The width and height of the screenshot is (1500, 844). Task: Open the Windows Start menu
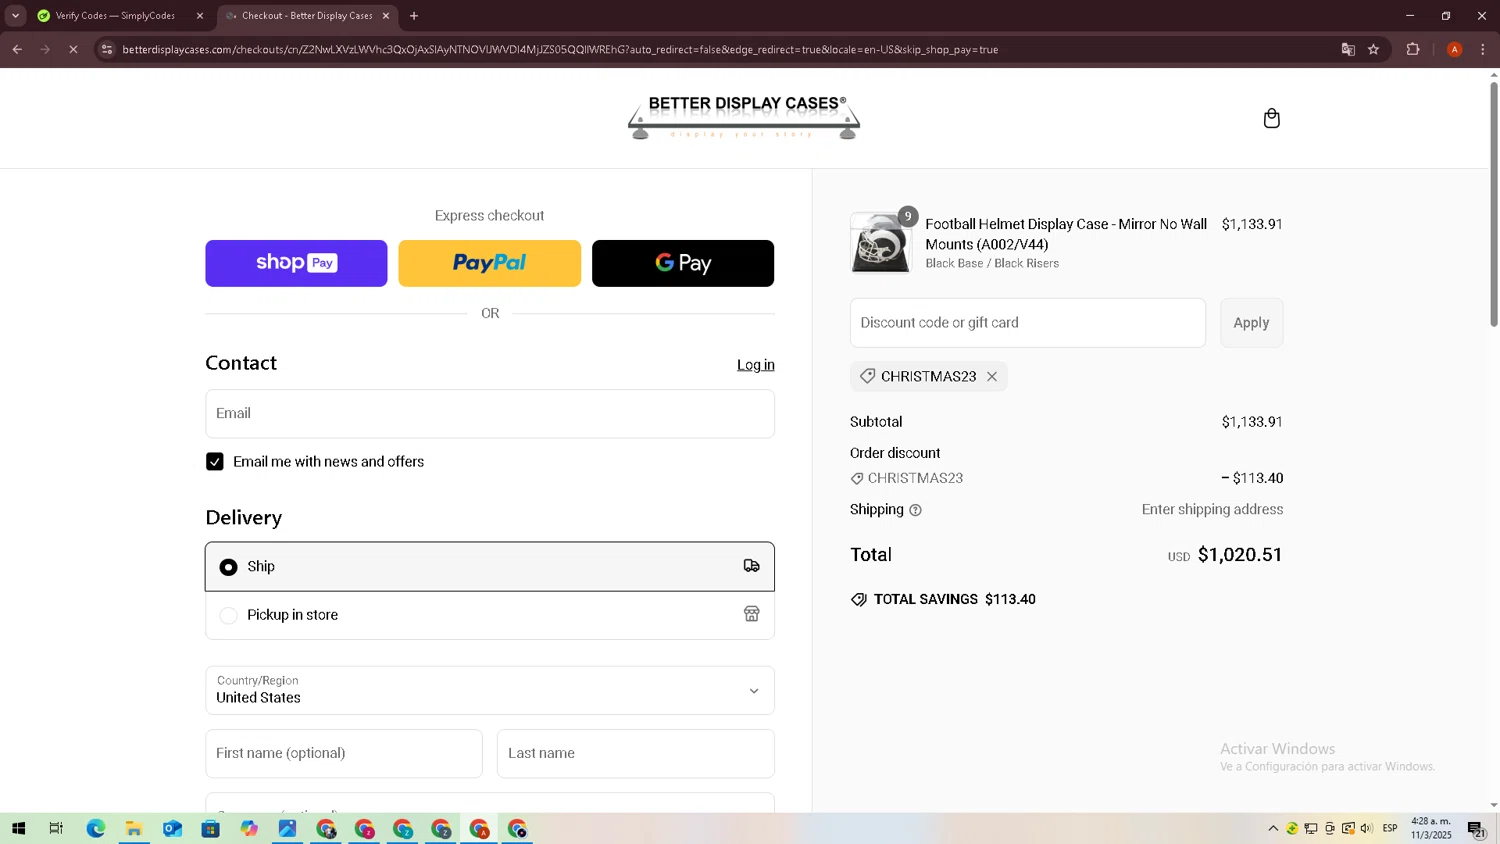[x=18, y=828]
